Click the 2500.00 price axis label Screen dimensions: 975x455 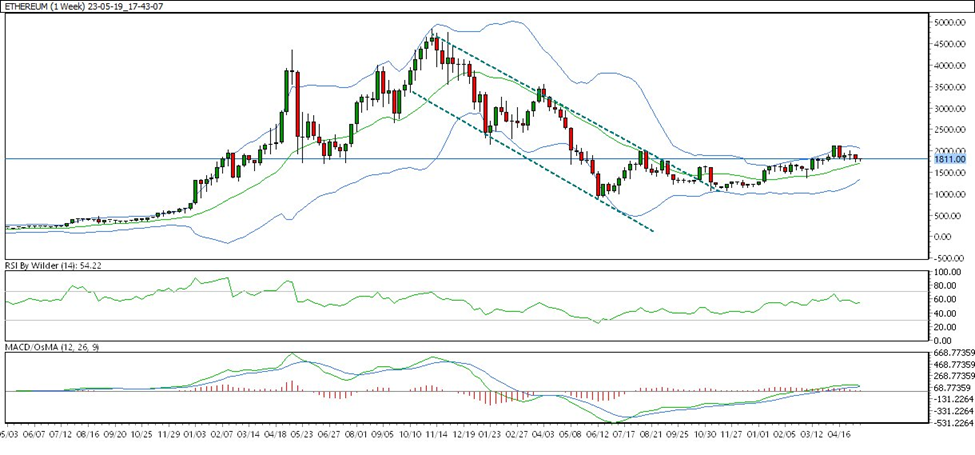pos(949,131)
